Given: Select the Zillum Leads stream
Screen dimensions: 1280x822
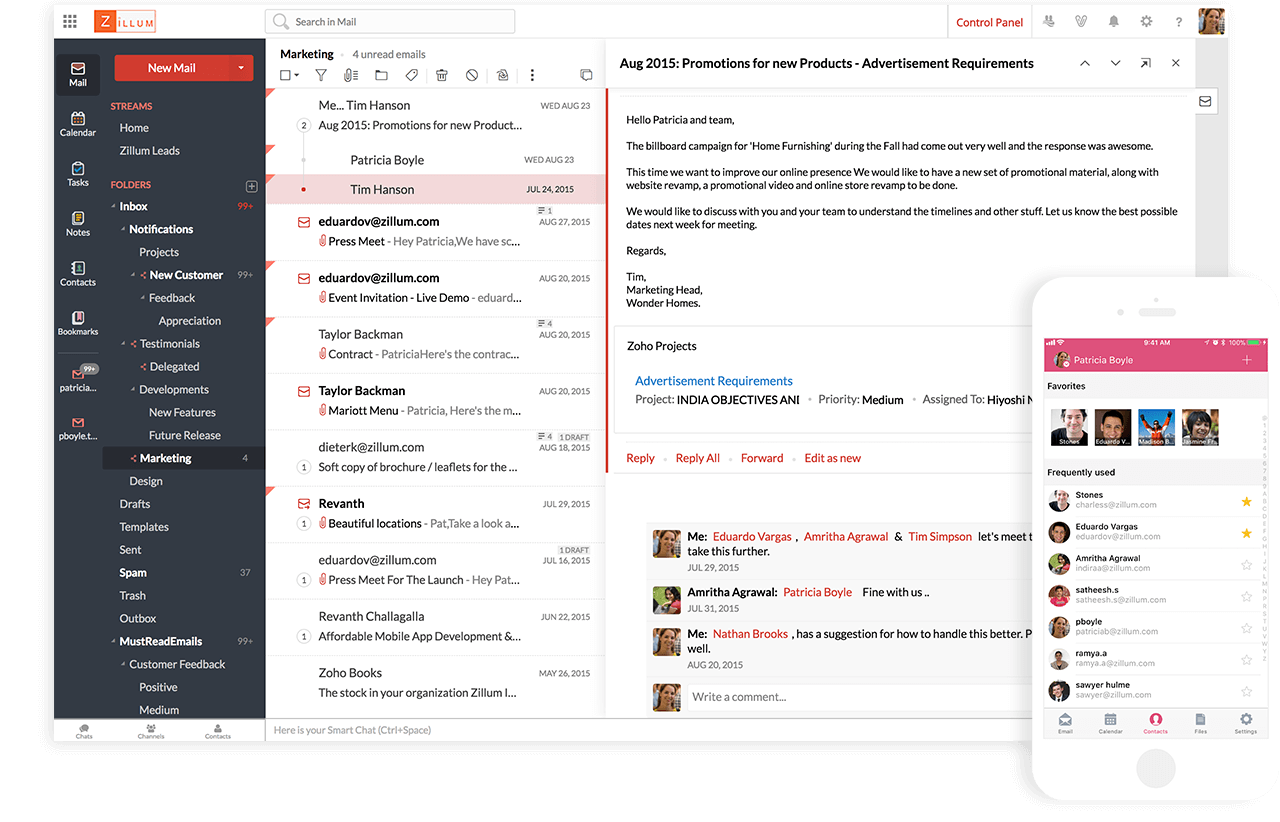Looking at the screenshot, I should (x=150, y=151).
